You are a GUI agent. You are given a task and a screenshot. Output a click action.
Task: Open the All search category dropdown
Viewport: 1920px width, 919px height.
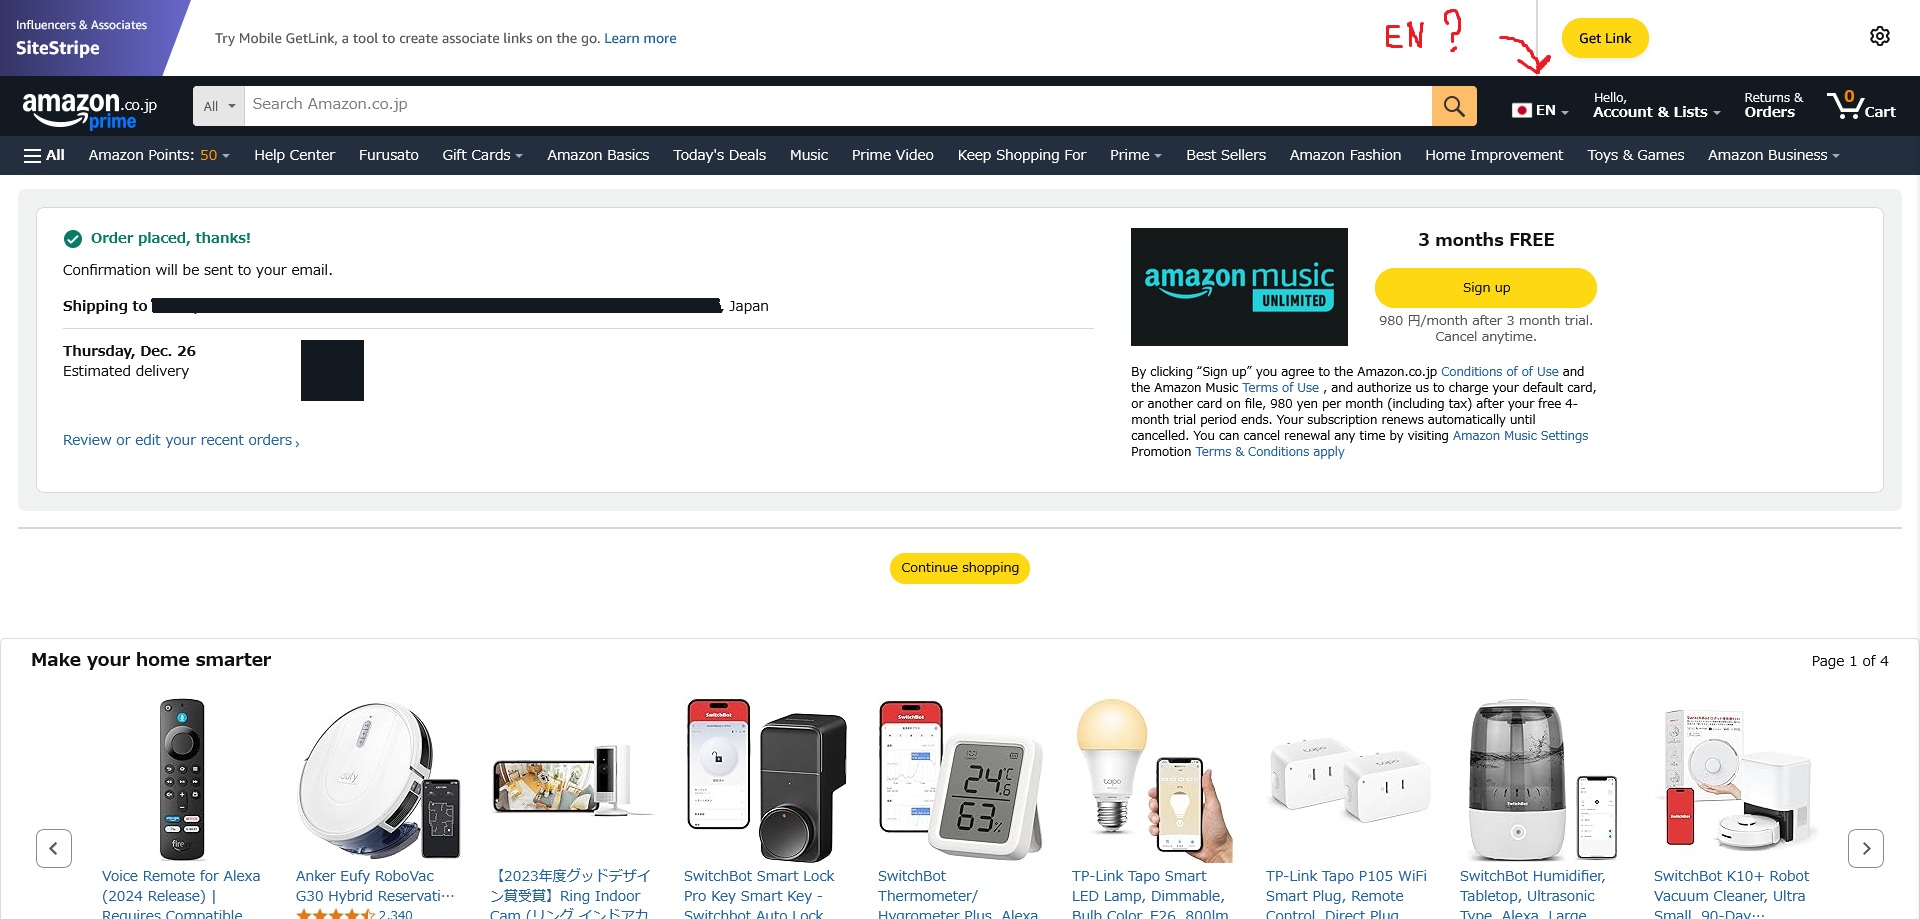click(219, 106)
